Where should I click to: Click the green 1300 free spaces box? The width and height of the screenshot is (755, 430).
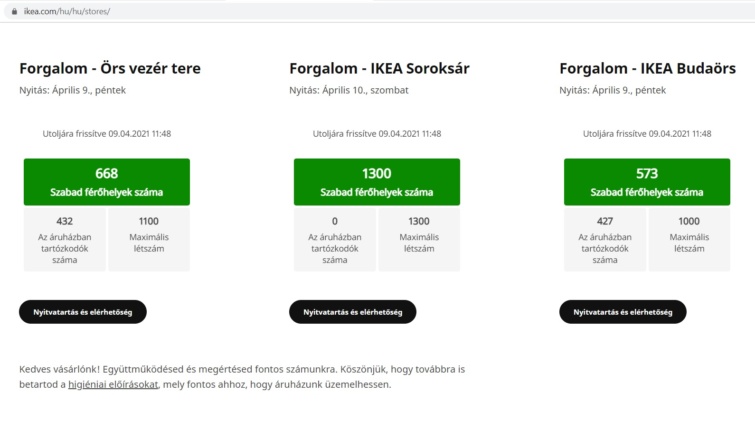click(x=377, y=182)
